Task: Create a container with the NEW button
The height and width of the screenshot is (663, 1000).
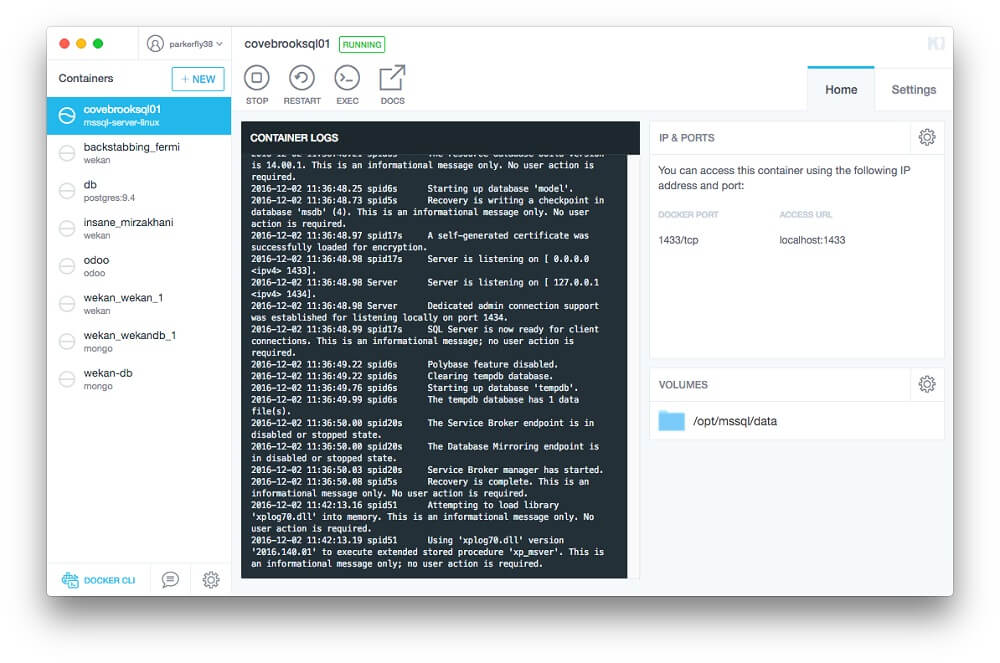Action: (197, 78)
